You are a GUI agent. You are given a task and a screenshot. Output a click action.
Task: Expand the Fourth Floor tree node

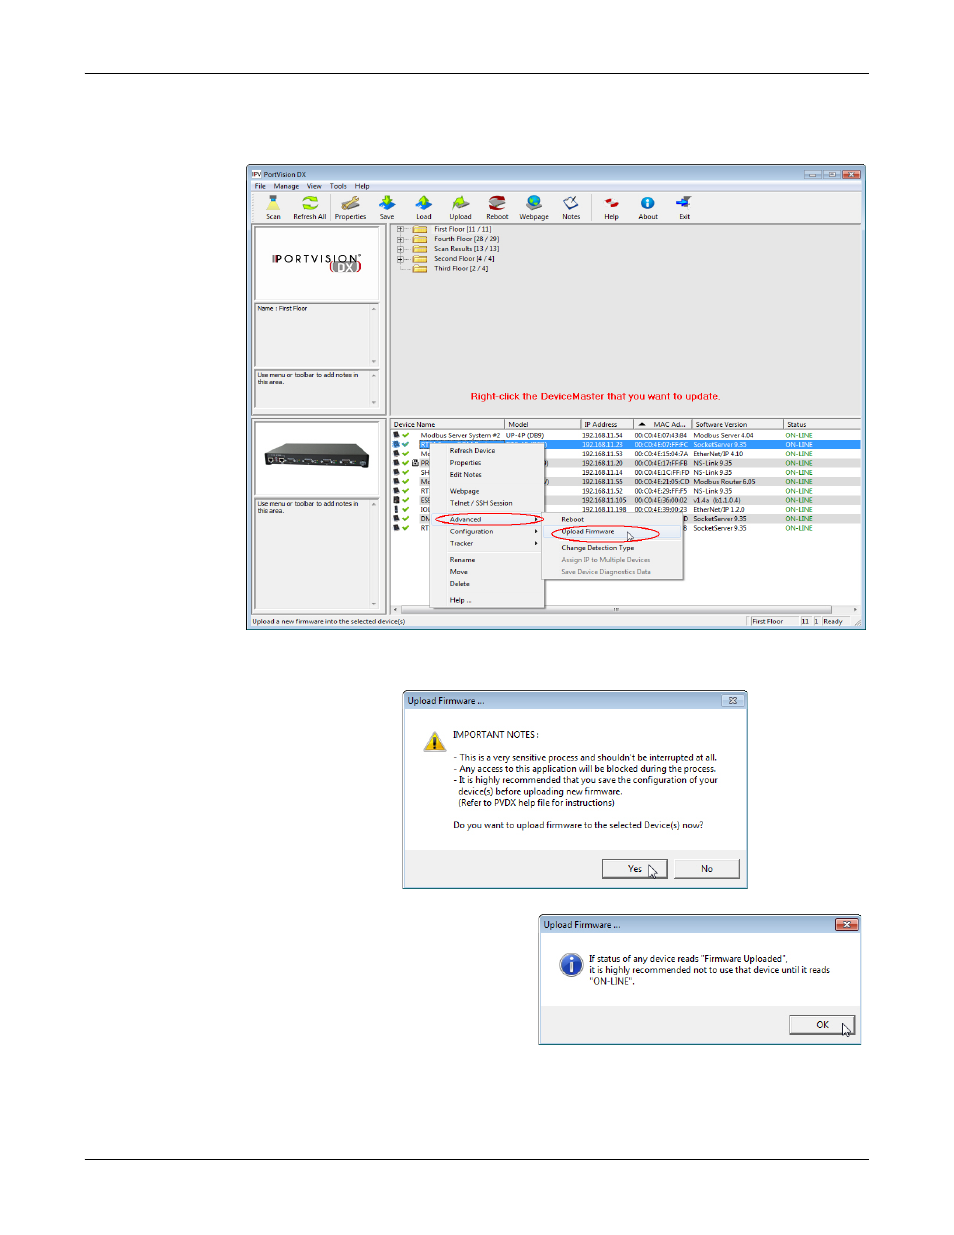tap(400, 239)
